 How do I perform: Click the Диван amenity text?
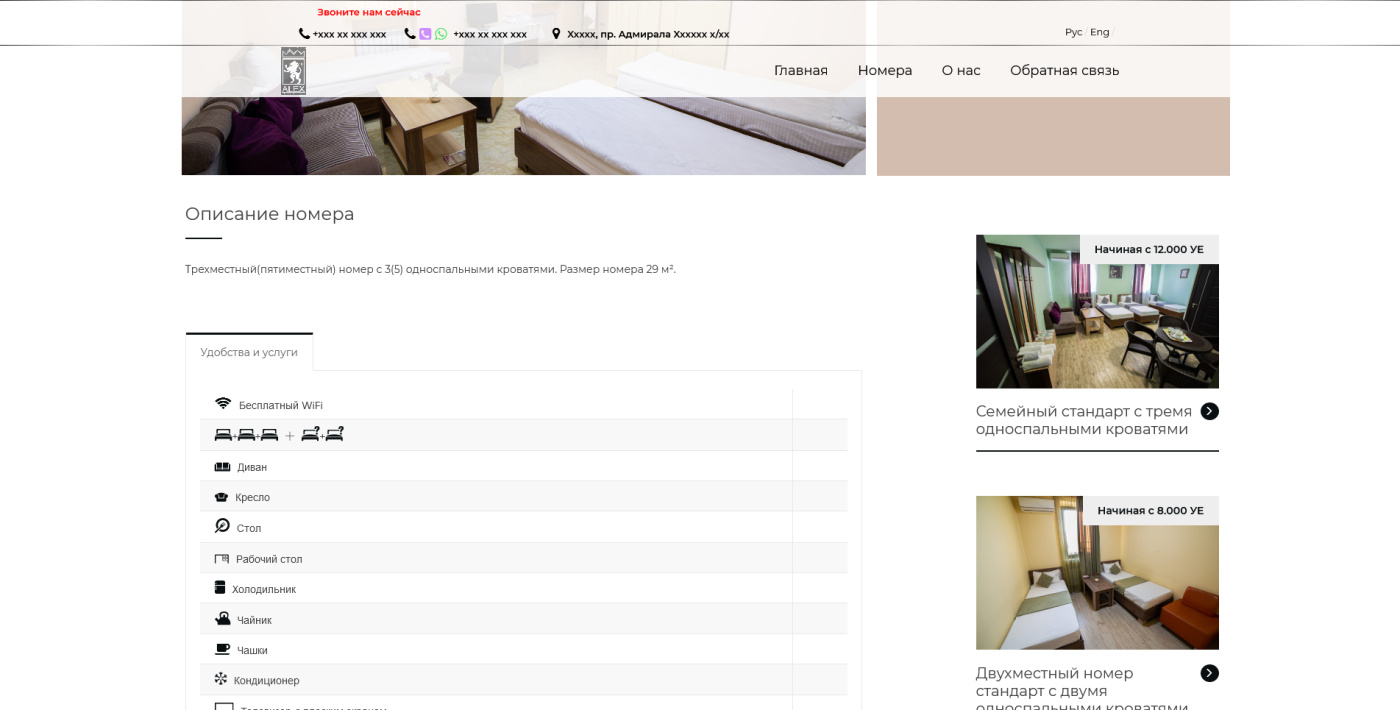[x=252, y=467]
